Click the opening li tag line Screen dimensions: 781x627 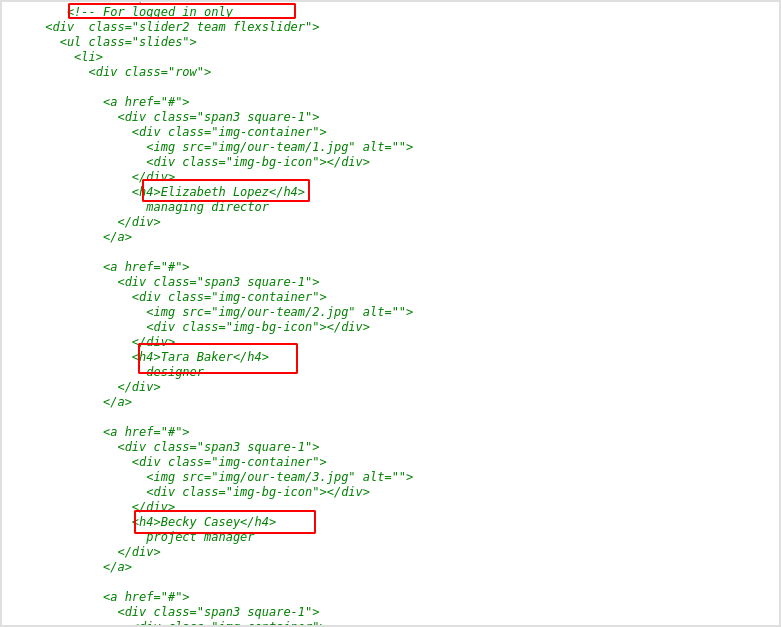tap(88, 57)
